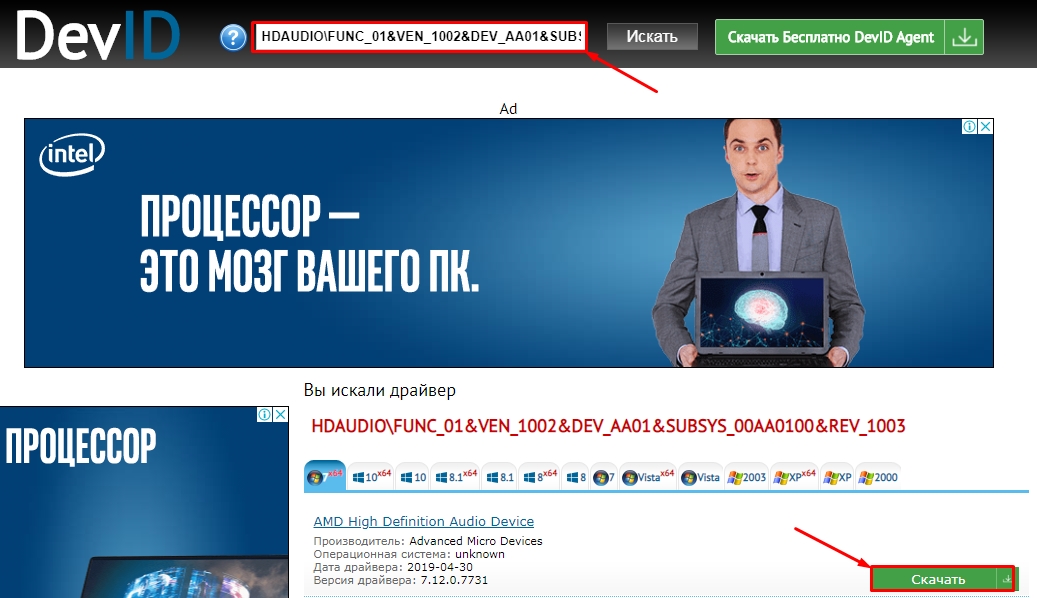Click manufacturer Advanced Micro Devices text
Screen dimensions: 1037x598
click(x=476, y=541)
